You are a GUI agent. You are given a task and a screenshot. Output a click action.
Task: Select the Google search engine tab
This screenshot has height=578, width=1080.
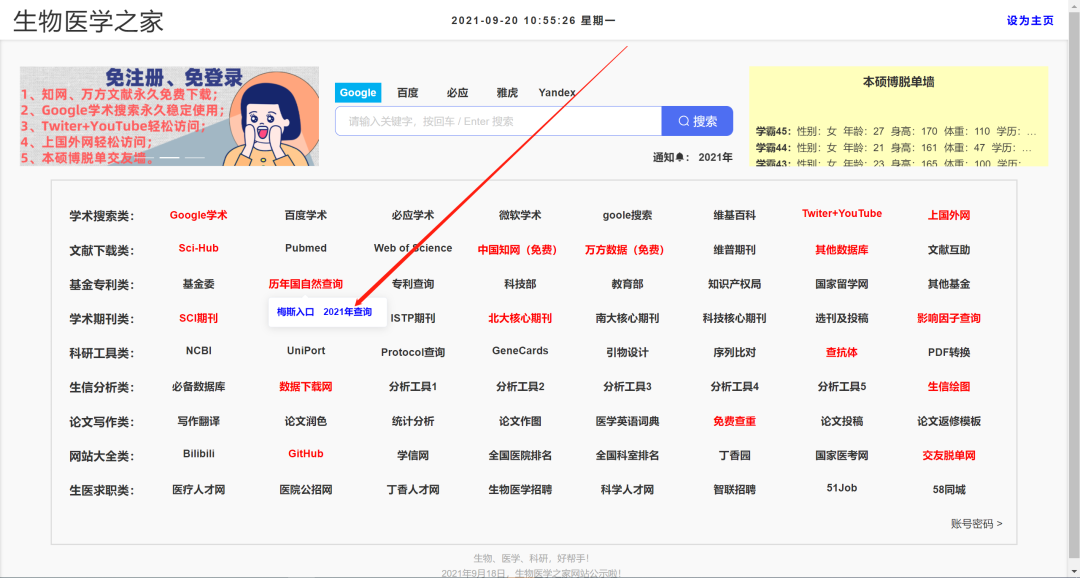(x=358, y=92)
